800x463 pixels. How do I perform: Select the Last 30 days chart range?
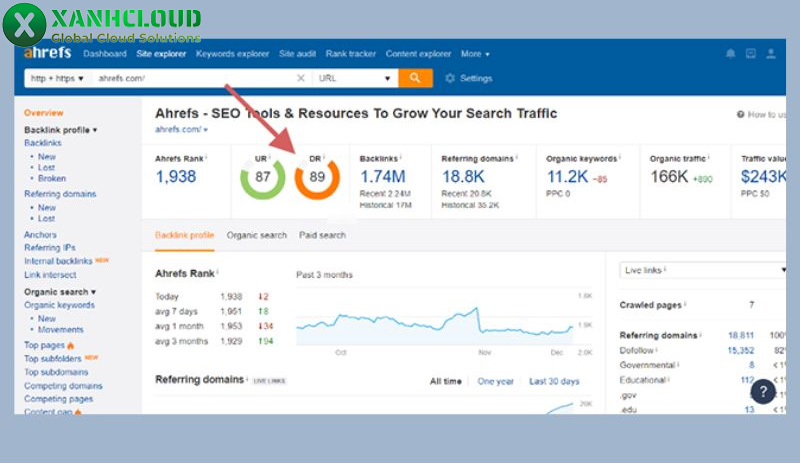pos(554,381)
